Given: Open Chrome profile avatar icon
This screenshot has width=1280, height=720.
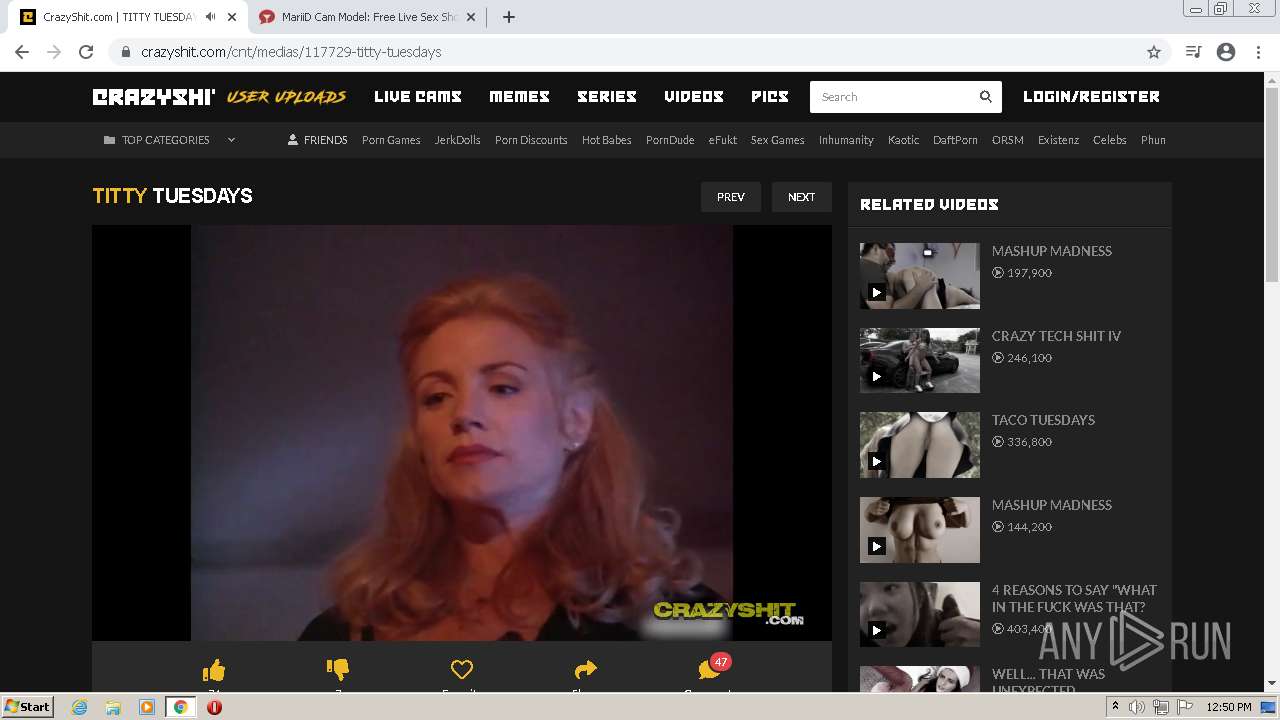Looking at the screenshot, I should 1226,52.
